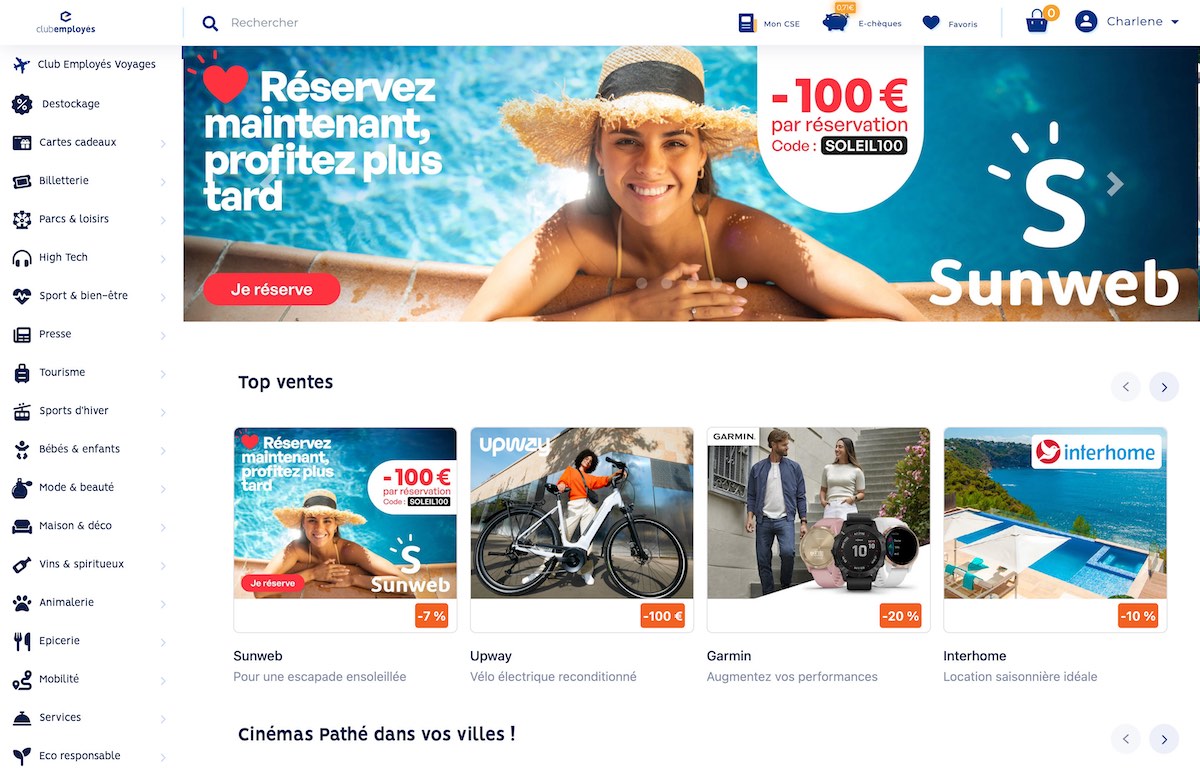The height and width of the screenshot is (776, 1200).
Task: Click the Rechercher search field
Action: point(470,22)
